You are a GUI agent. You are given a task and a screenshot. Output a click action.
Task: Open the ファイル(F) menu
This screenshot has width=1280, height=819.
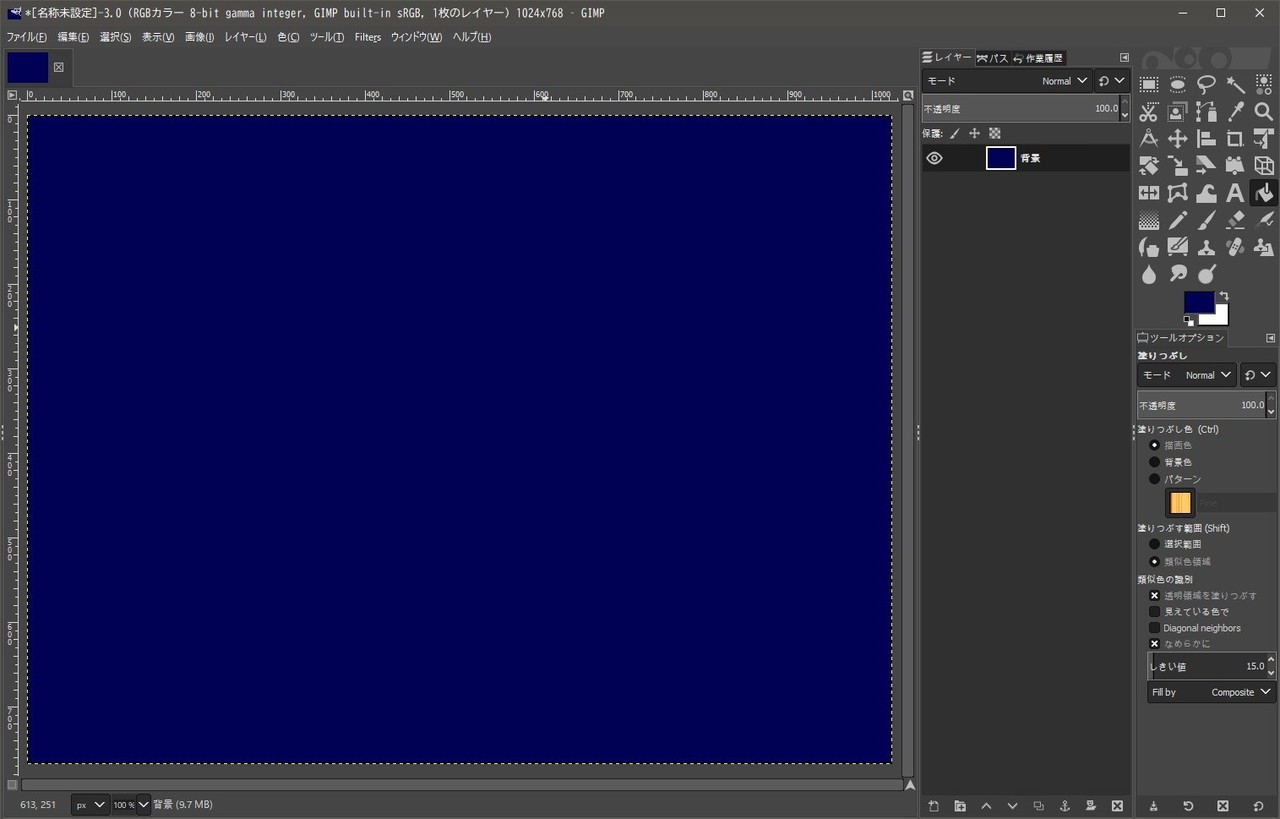click(x=27, y=37)
